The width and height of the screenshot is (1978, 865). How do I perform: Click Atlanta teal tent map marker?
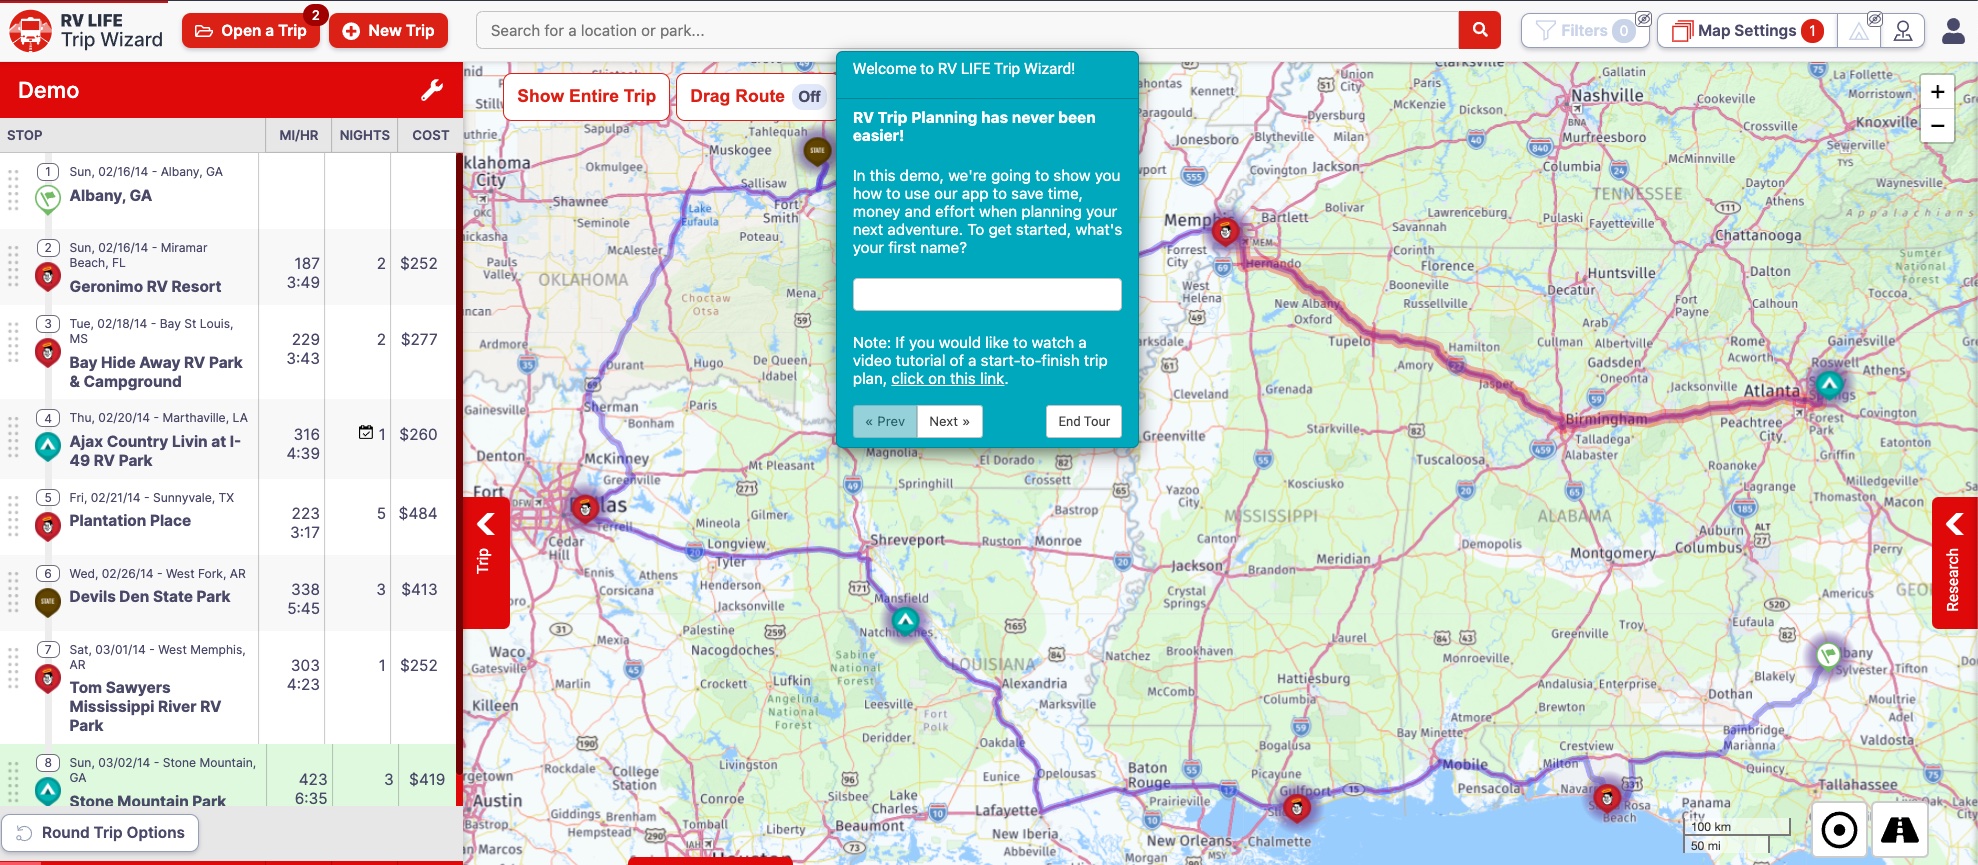pyautogui.click(x=1829, y=385)
